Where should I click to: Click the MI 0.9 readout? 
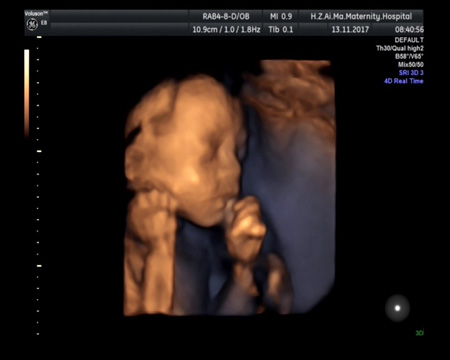click(281, 16)
